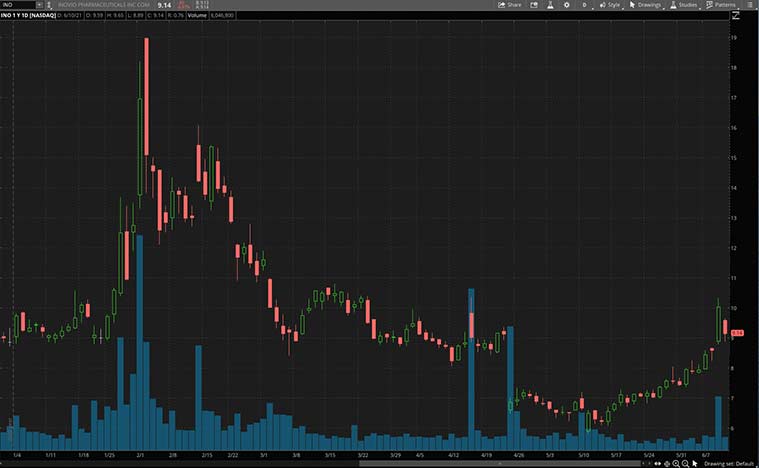Expand the Patterns dropdown
759x468 pixels.
pos(722,5)
